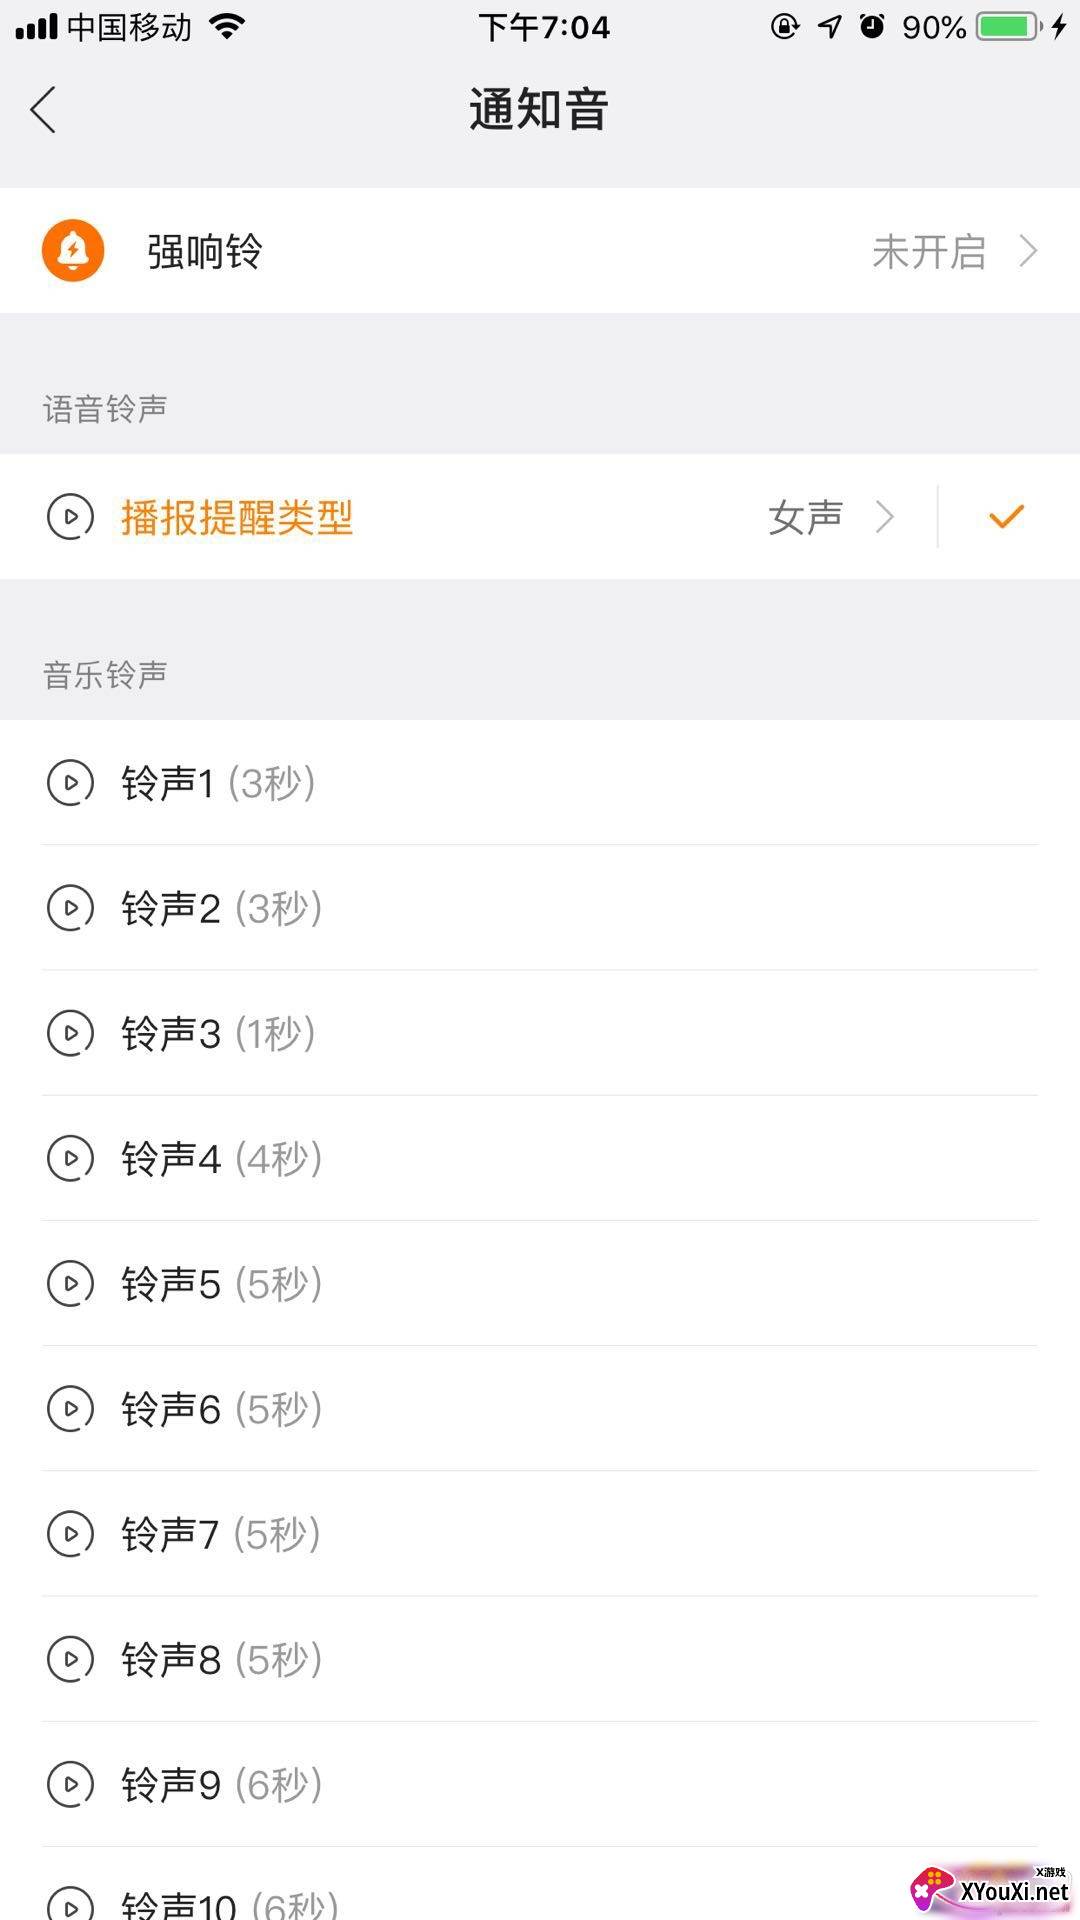This screenshot has width=1080, height=1920.
Task: Play preview of 铃声2
Action: click(71, 908)
